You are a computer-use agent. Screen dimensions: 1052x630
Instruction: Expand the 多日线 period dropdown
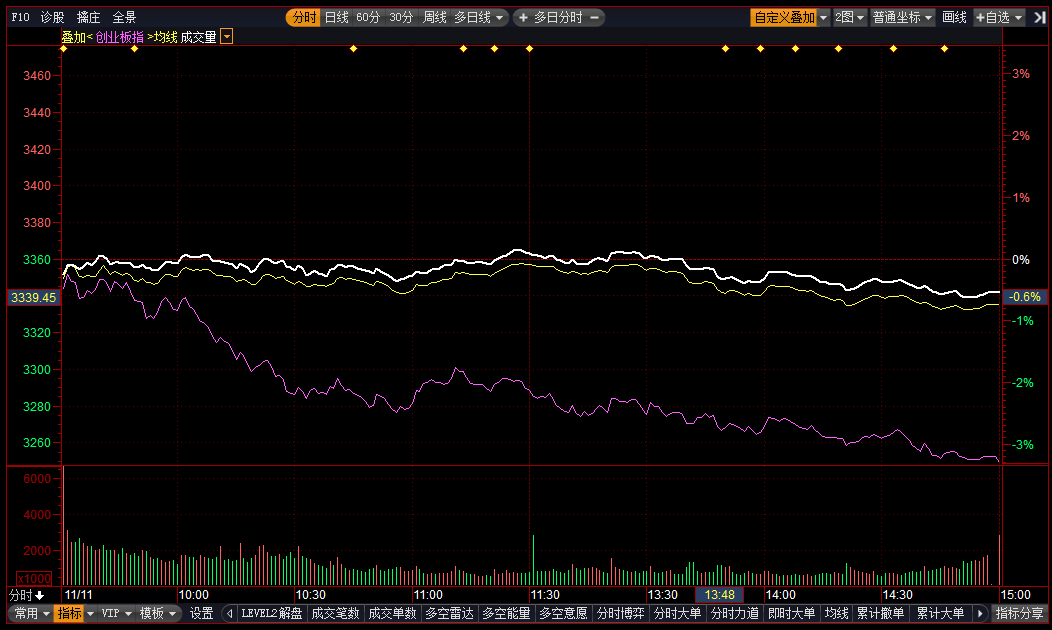click(x=478, y=17)
